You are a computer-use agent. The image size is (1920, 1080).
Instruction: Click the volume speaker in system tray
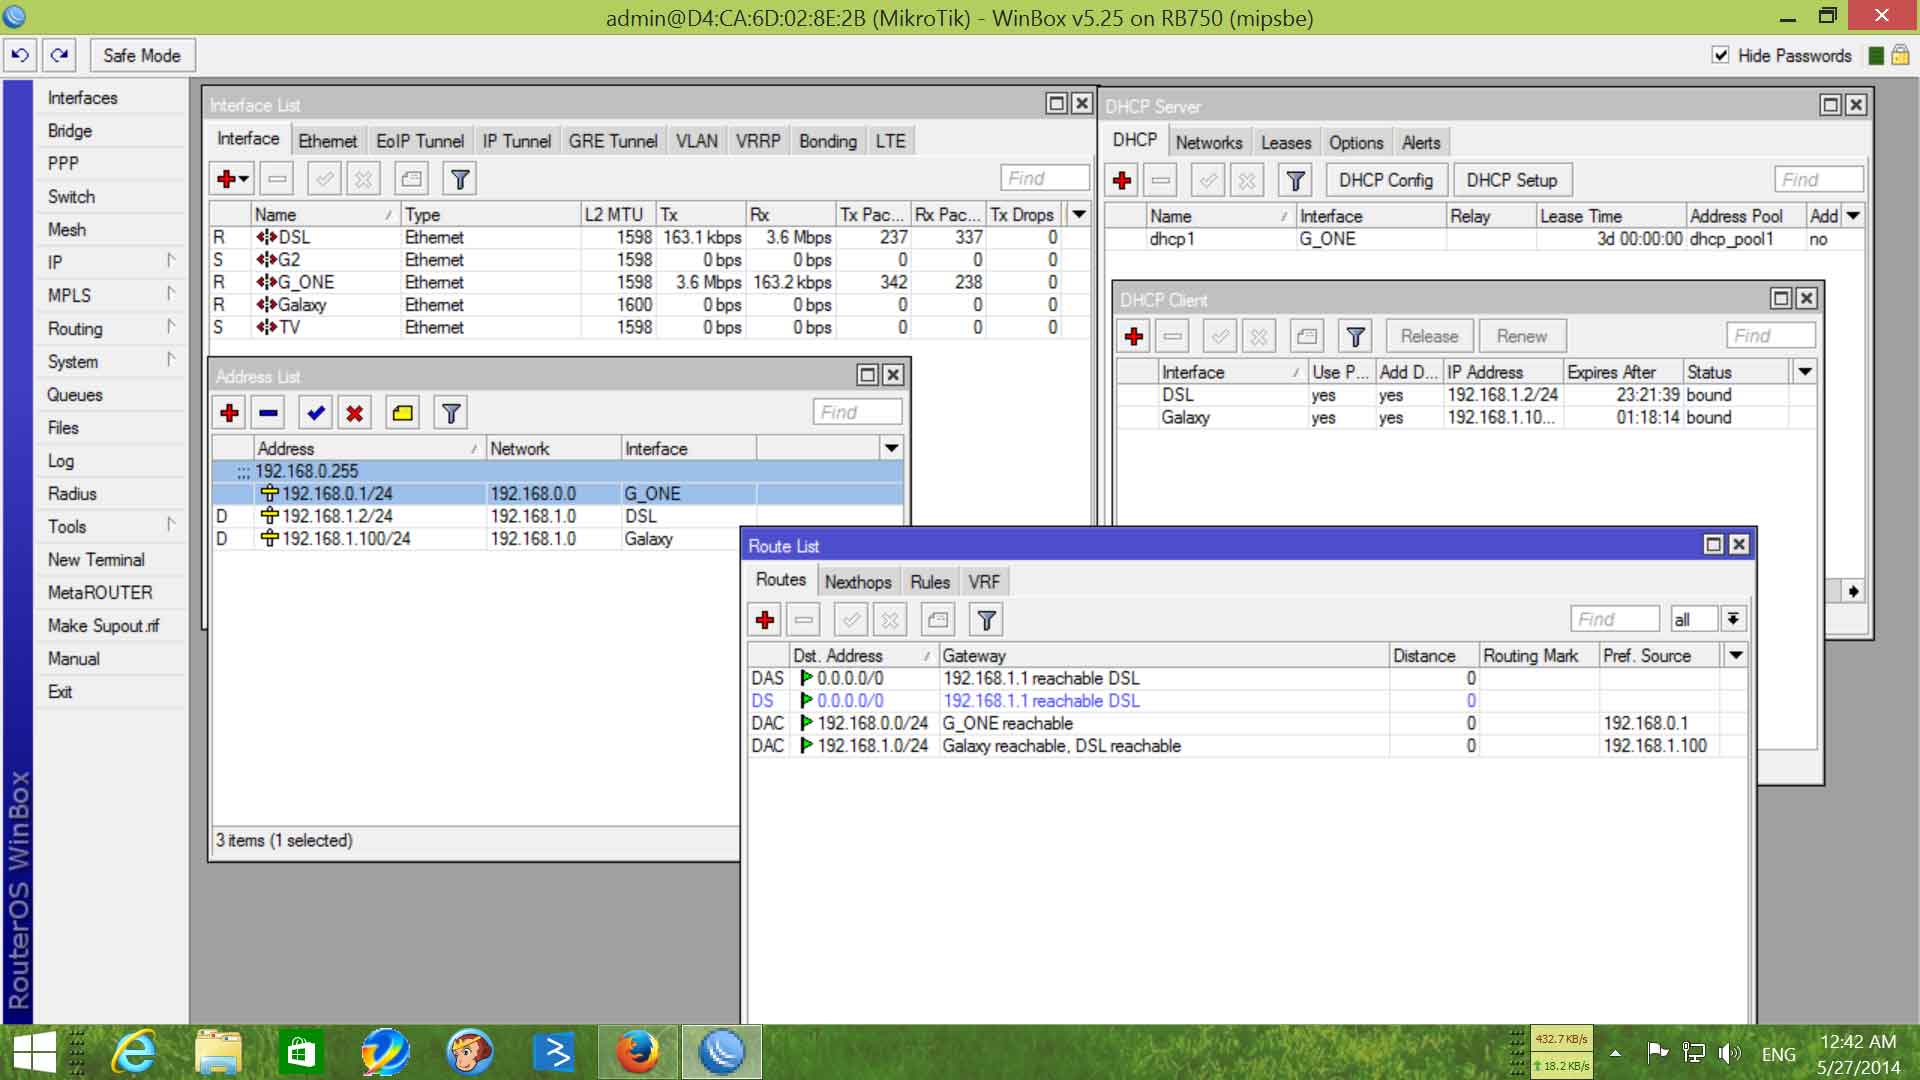[1729, 1053]
